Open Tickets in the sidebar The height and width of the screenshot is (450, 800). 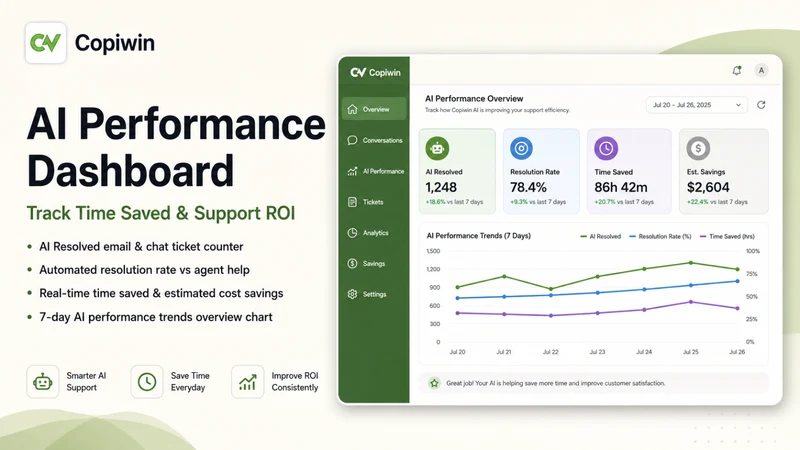point(374,202)
